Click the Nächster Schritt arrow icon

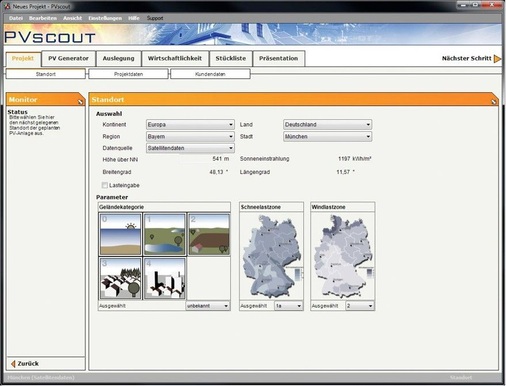pos(497,59)
